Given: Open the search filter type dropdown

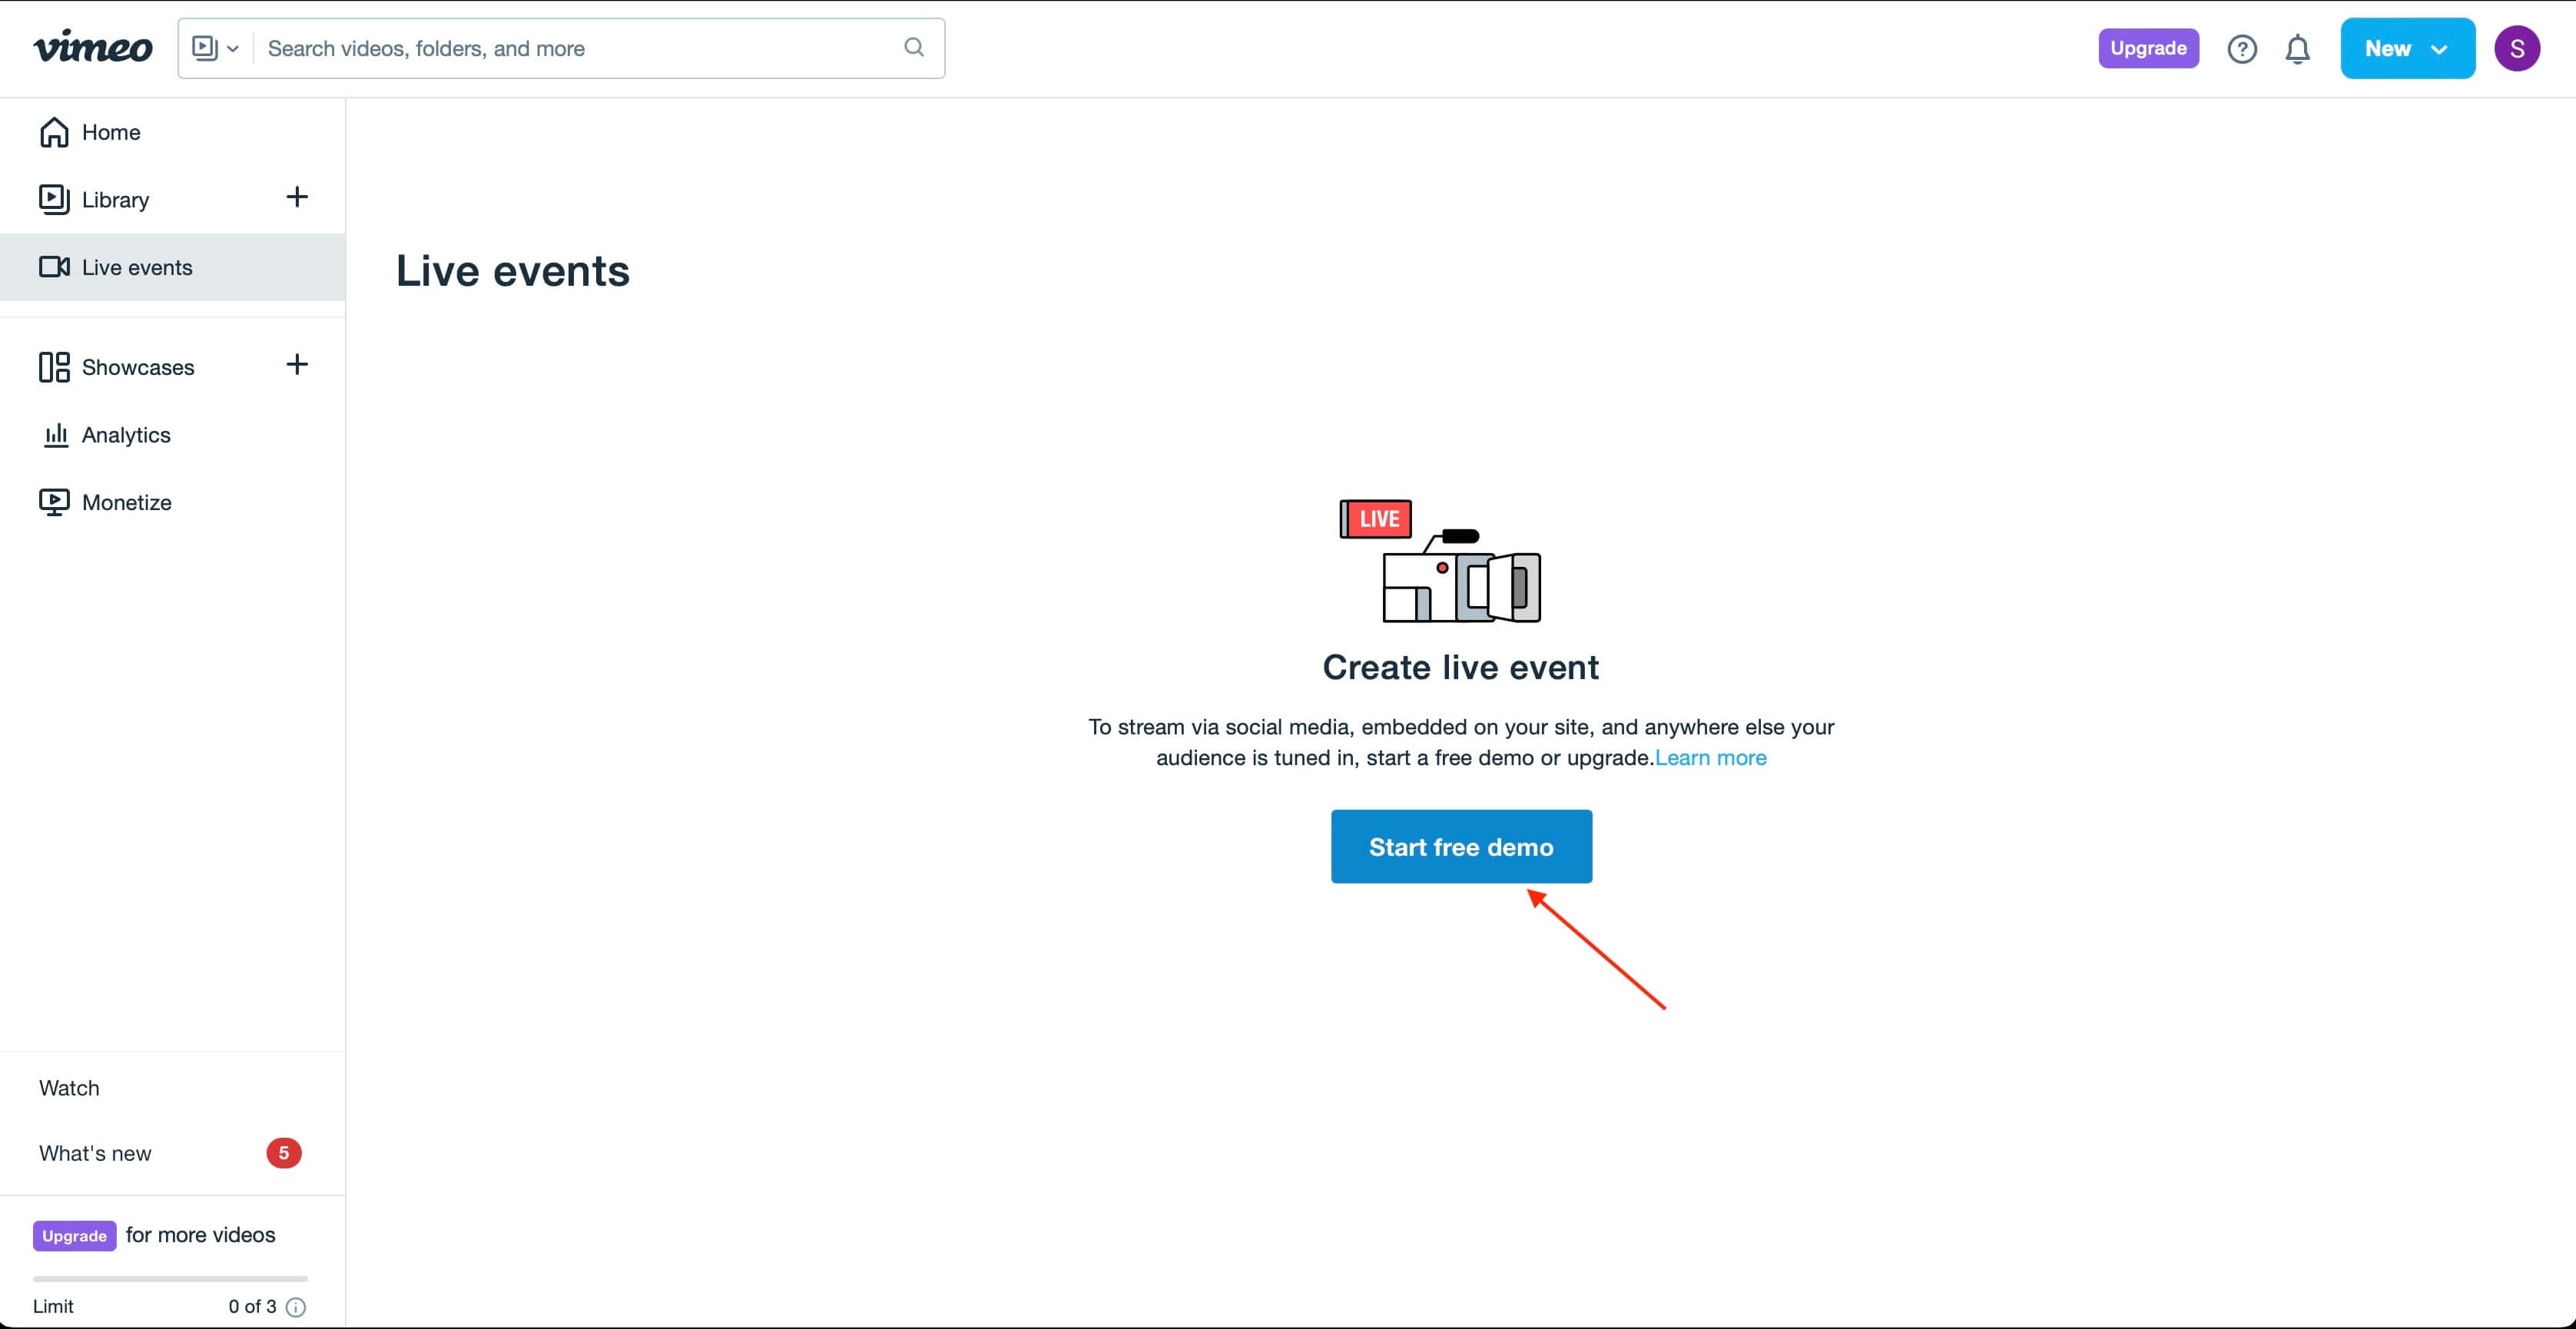Looking at the screenshot, I should coord(213,47).
